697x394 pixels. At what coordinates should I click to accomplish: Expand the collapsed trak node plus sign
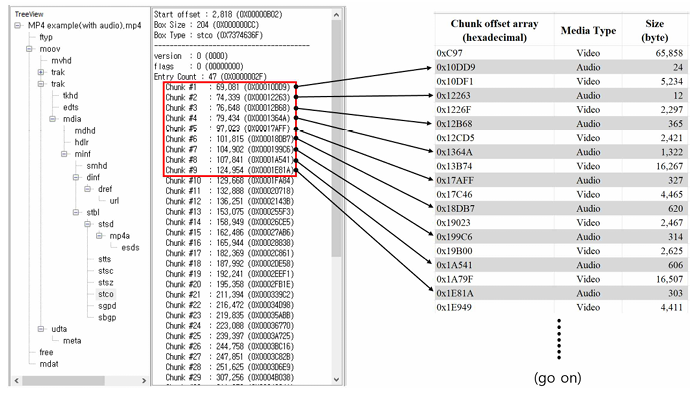[41, 72]
